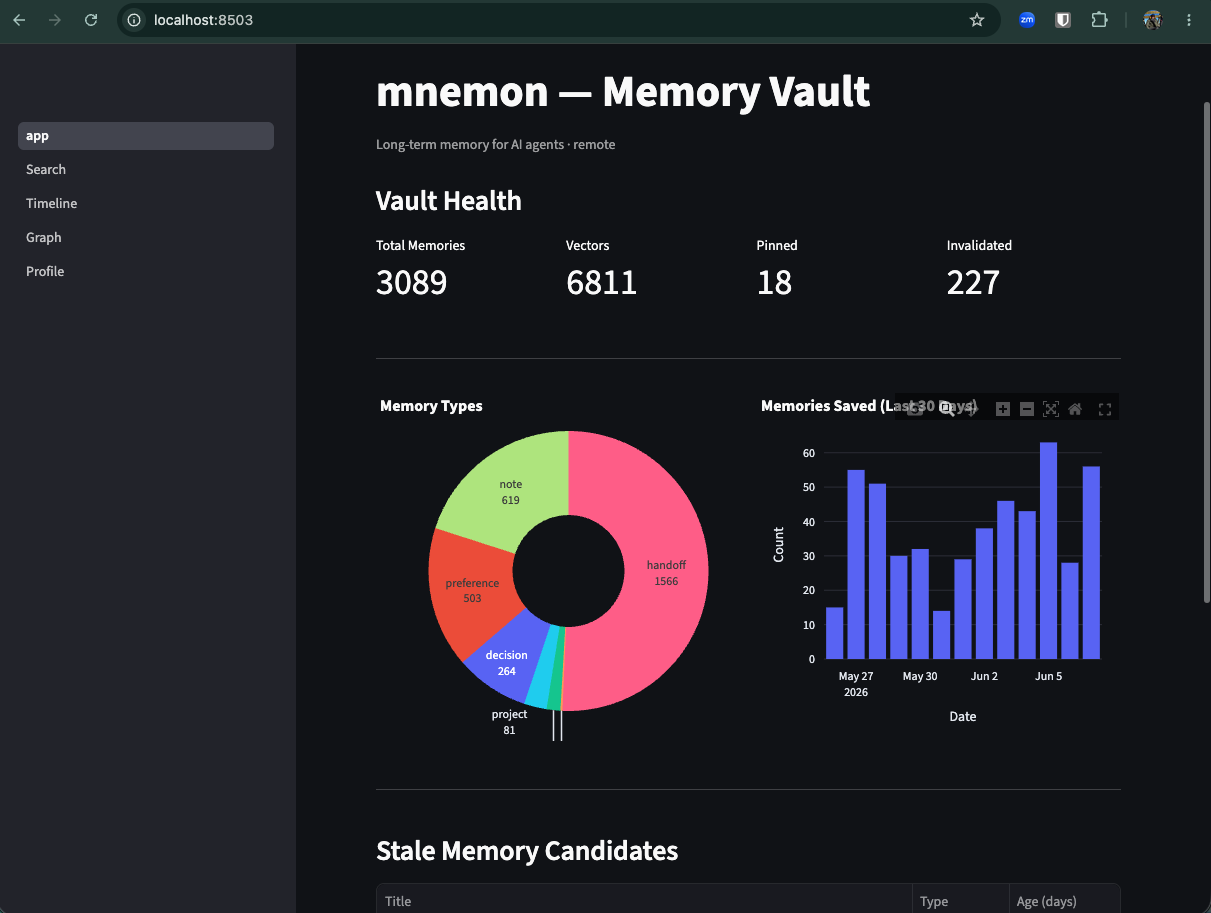Click the Vault Health heading
The width and height of the screenshot is (1211, 913).
coord(449,201)
